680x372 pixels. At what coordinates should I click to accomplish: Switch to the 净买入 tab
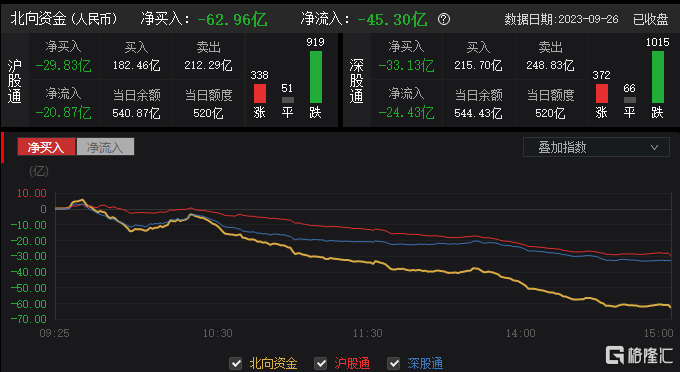point(46,147)
